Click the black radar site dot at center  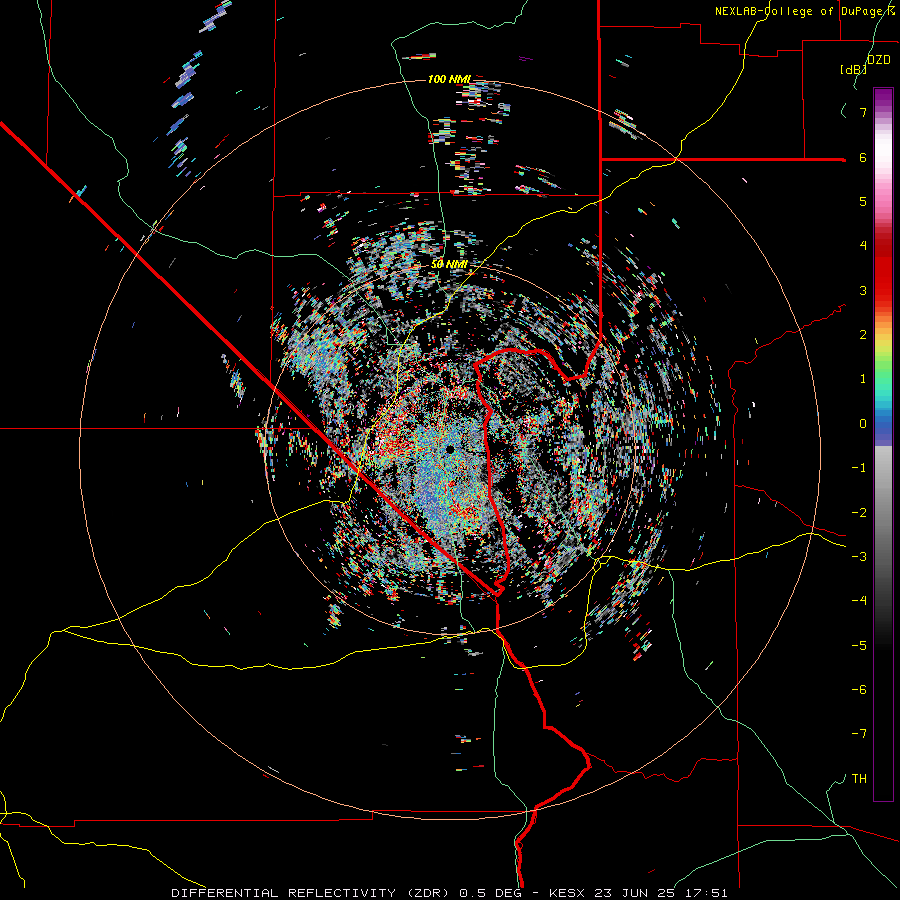[450, 449]
